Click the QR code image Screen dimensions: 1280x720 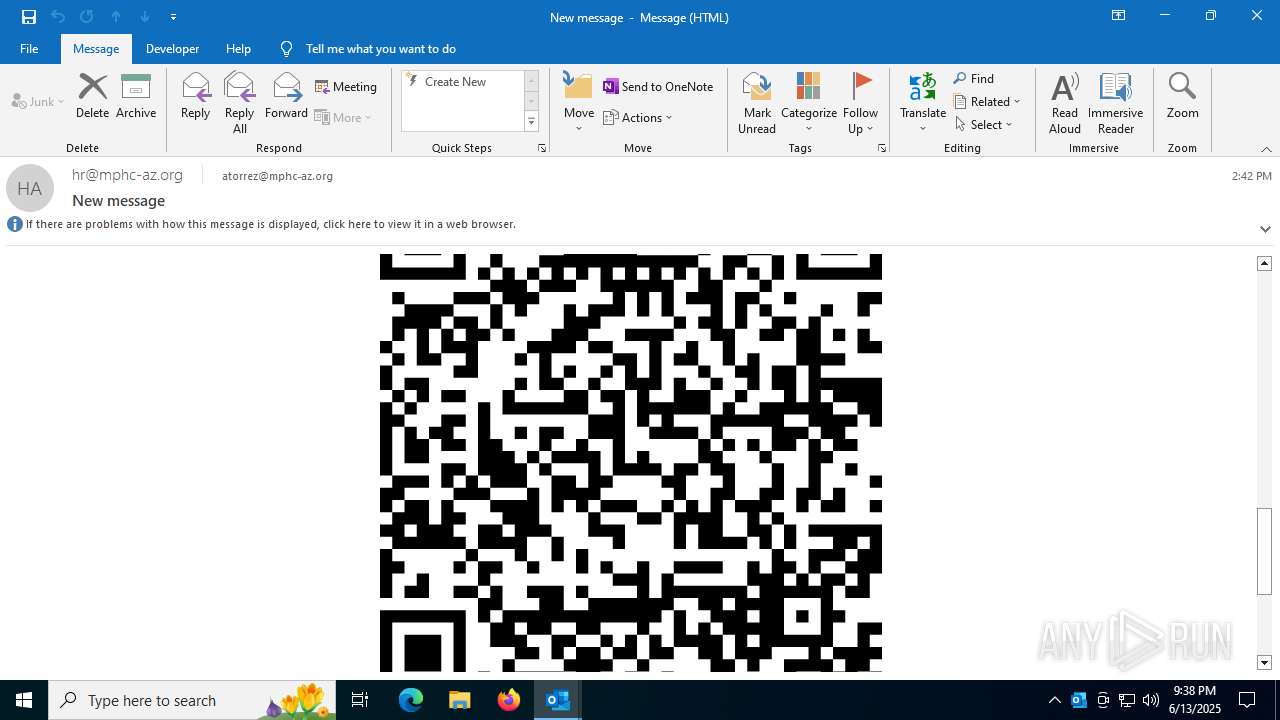(x=631, y=462)
